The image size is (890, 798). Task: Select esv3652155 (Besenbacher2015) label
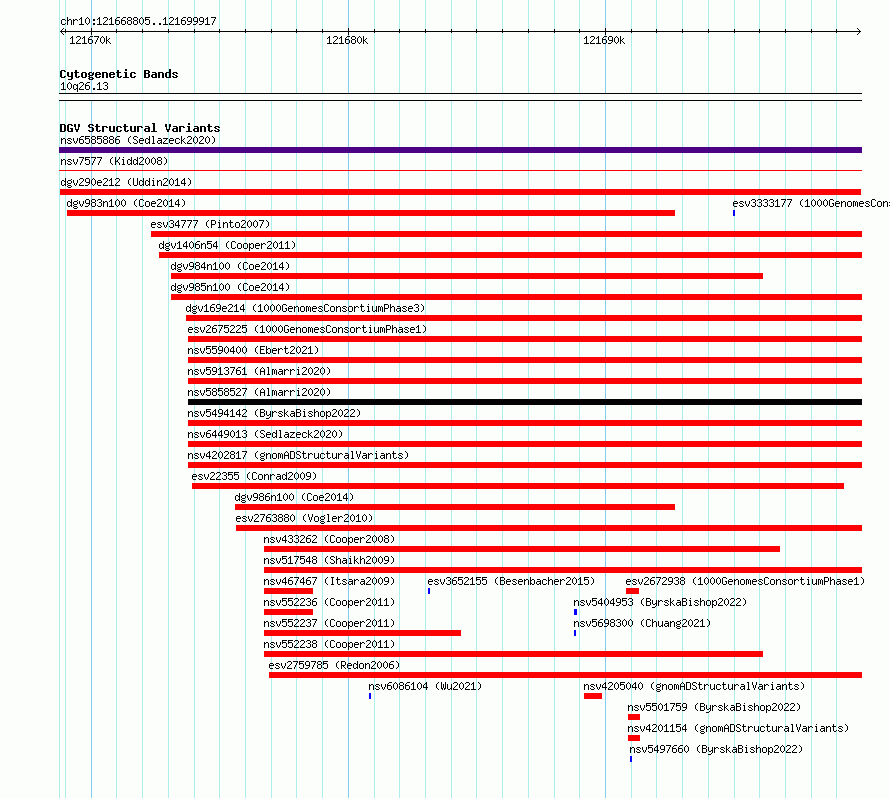pos(511,581)
